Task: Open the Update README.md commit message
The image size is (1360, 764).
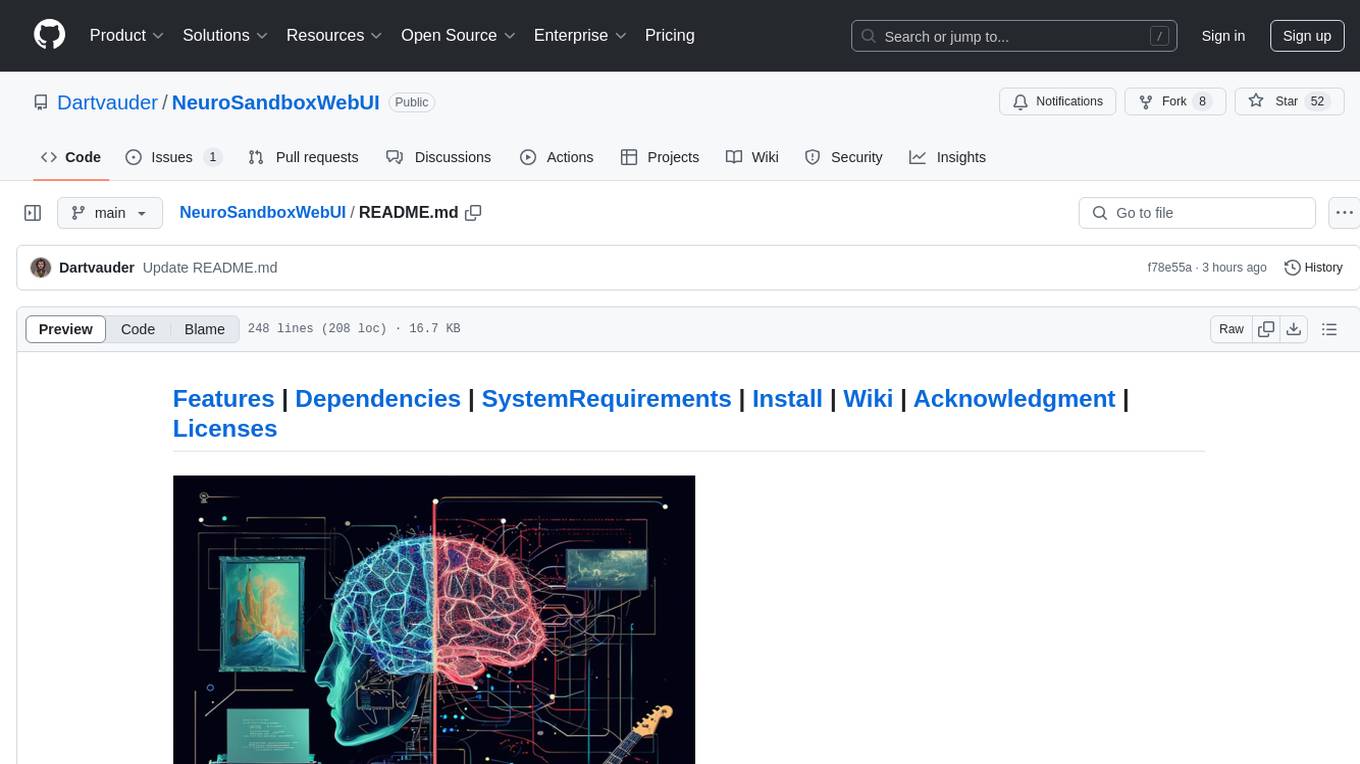Action: point(210,268)
